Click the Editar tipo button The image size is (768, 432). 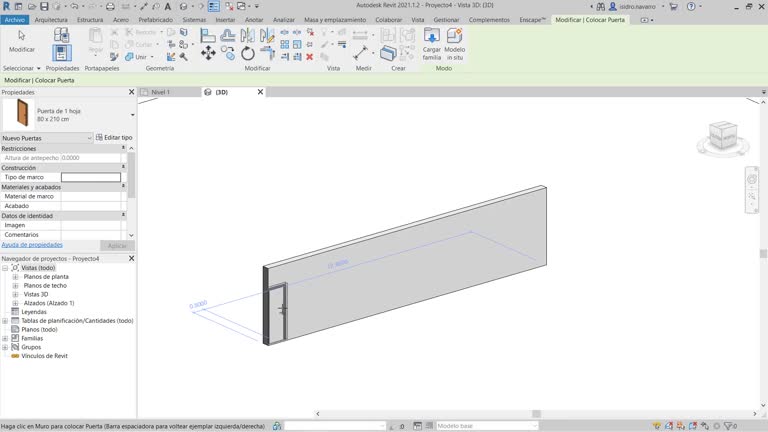115,138
